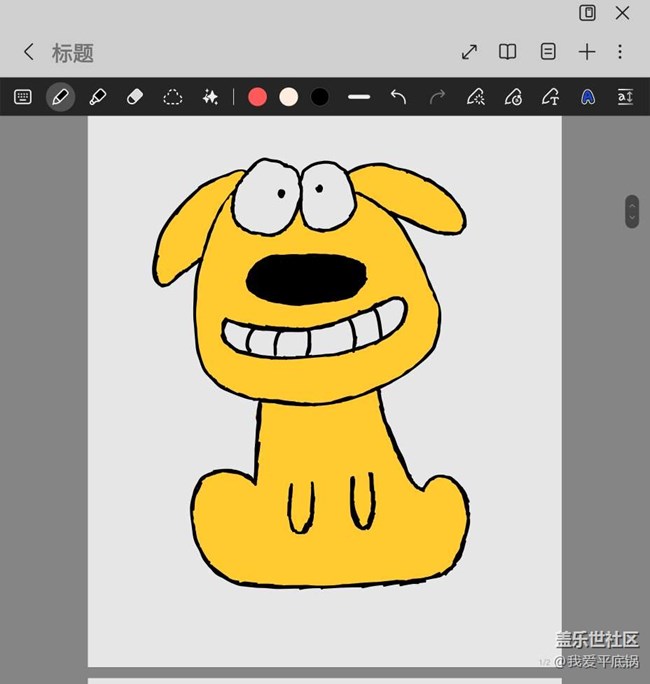This screenshot has height=684, width=650.
Task: Open the pen stroke thickness selector
Action: (359, 97)
